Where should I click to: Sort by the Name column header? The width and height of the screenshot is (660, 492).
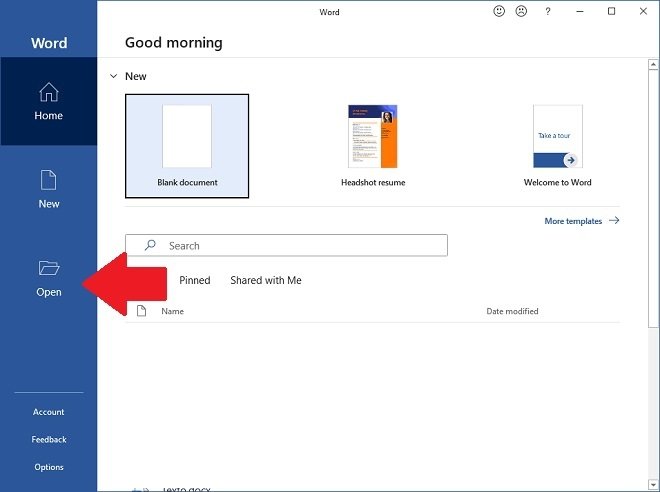[x=172, y=311]
